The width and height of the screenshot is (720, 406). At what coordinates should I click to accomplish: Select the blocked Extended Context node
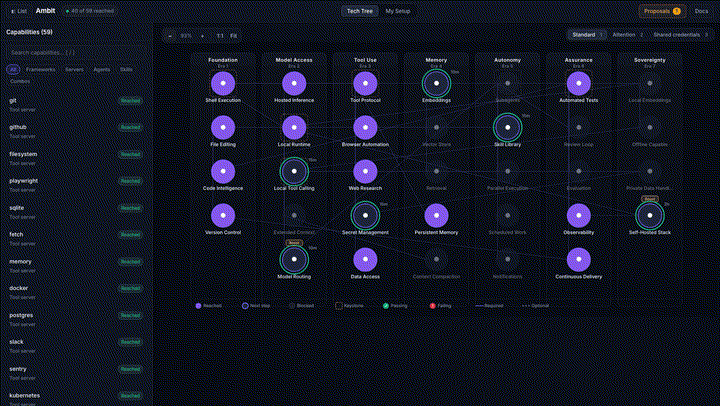tap(294, 215)
